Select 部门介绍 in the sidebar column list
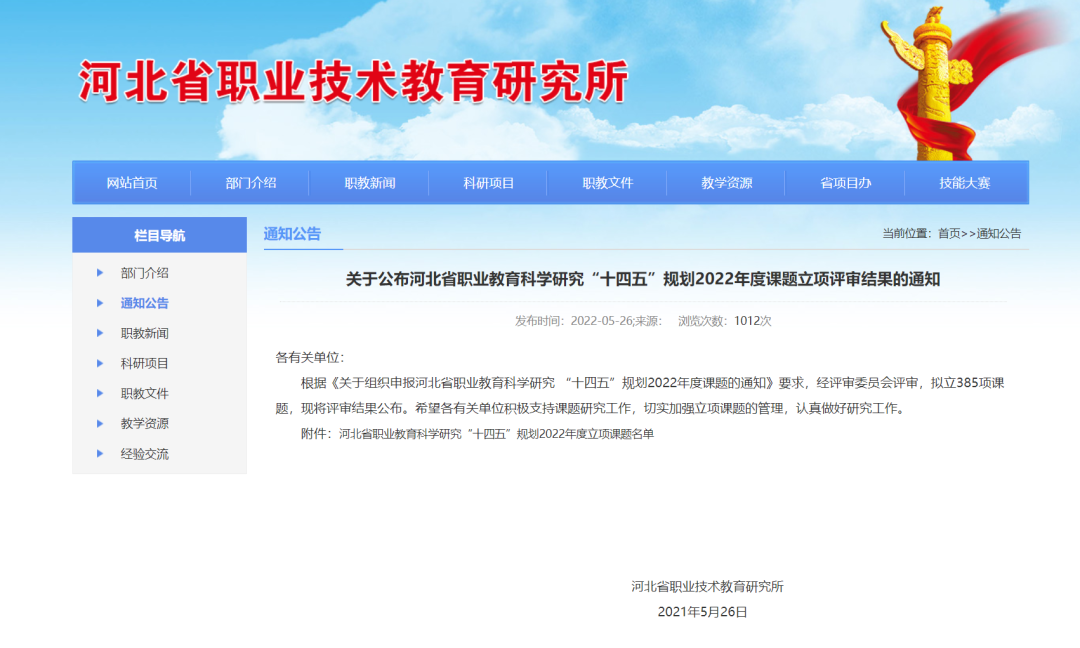 tap(145, 273)
